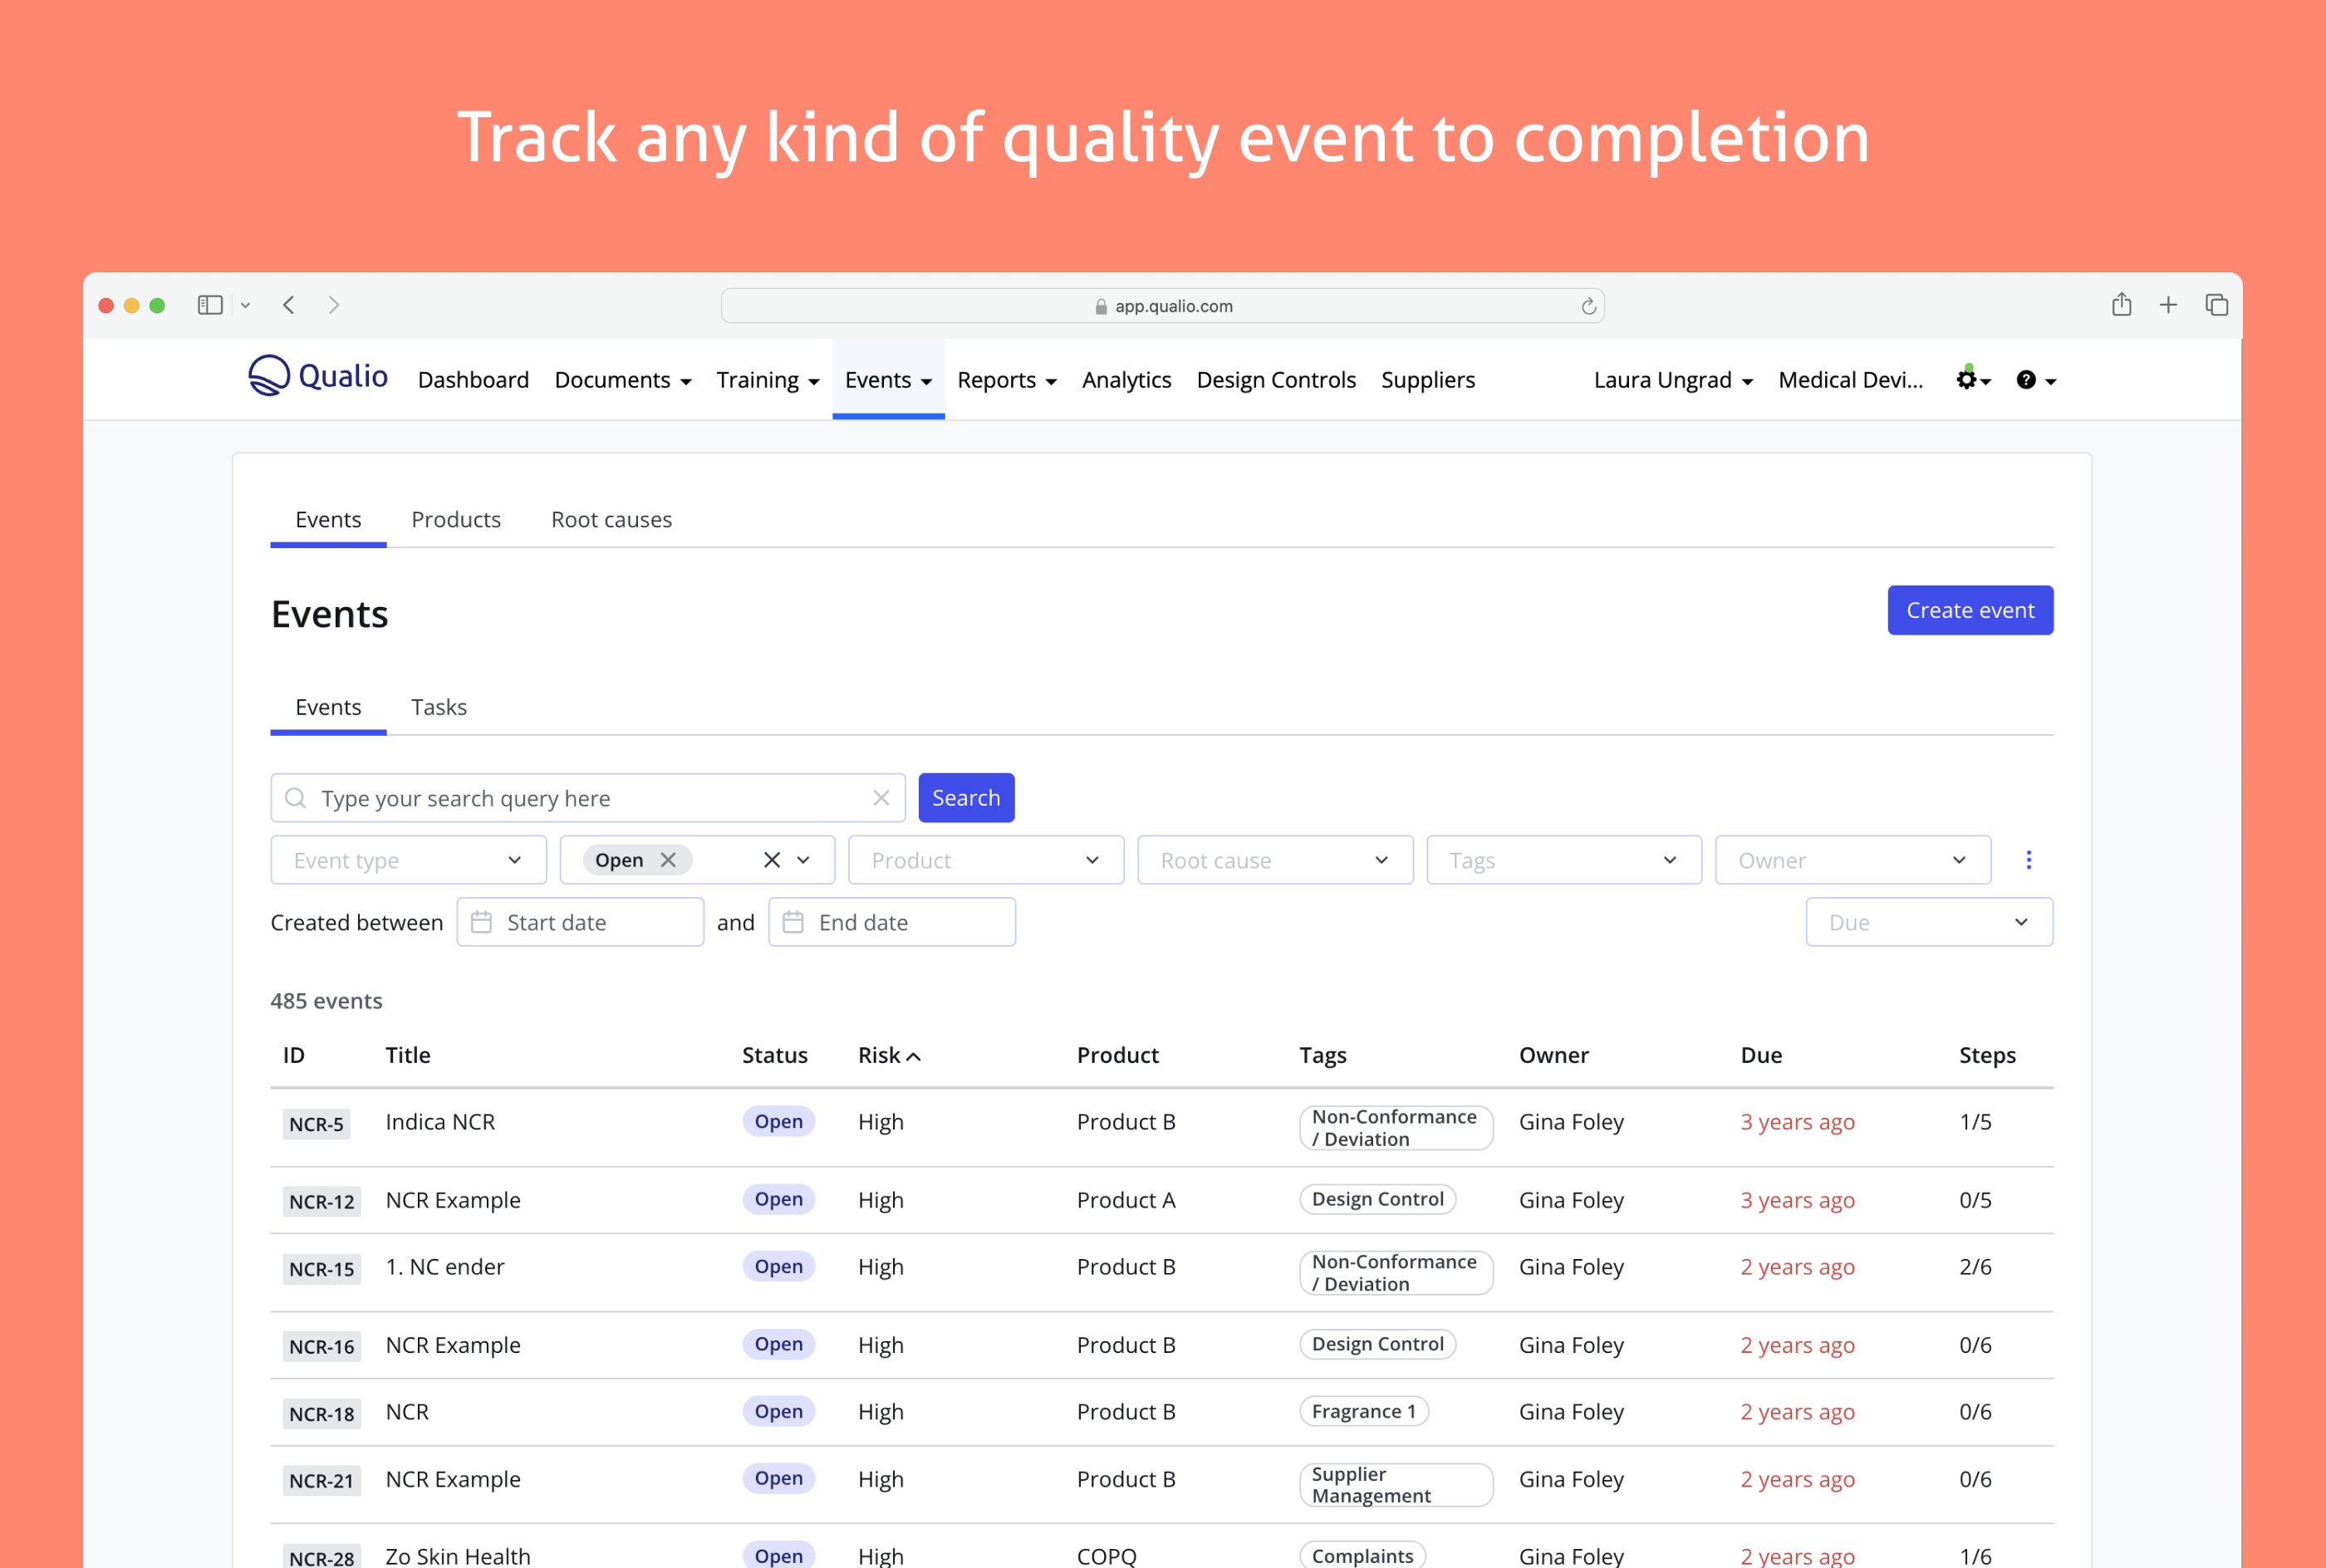Image resolution: width=2326 pixels, height=1568 pixels.
Task: Clear the search query with X icon
Action: click(x=881, y=798)
